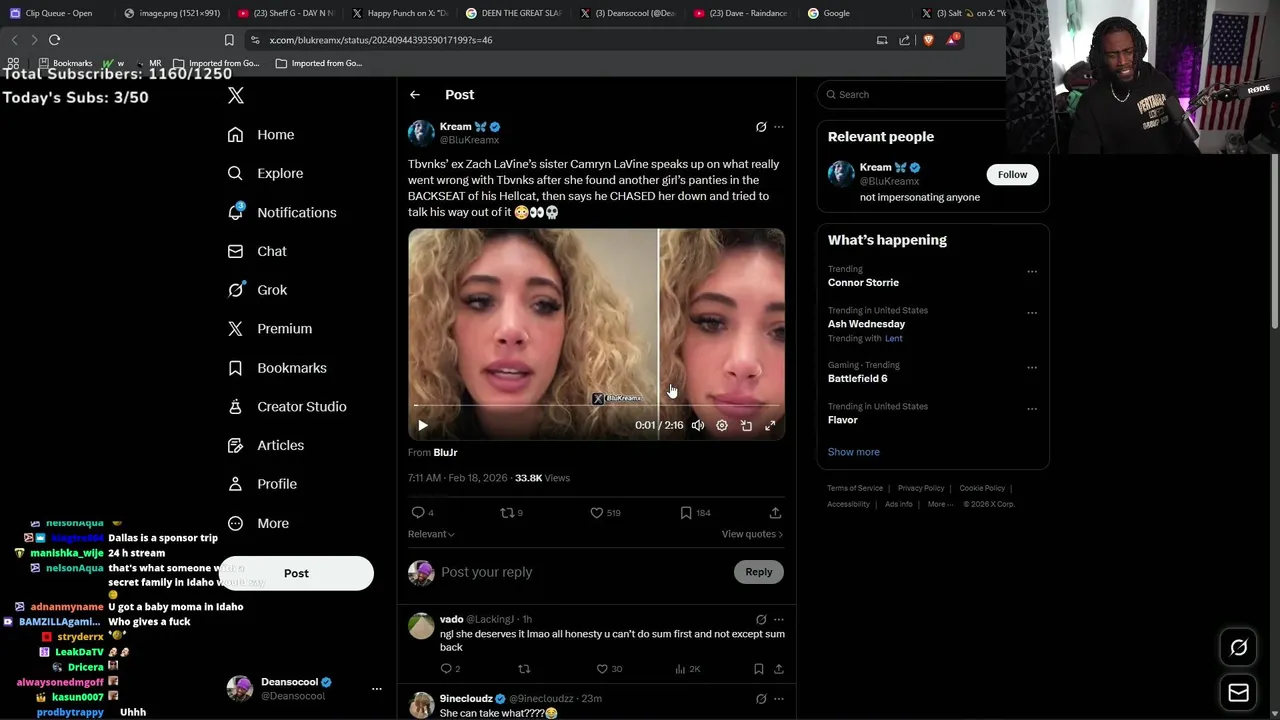Open Bookmarks in the sidebar
Viewport: 1280px width, 720px height.
pos(277,368)
